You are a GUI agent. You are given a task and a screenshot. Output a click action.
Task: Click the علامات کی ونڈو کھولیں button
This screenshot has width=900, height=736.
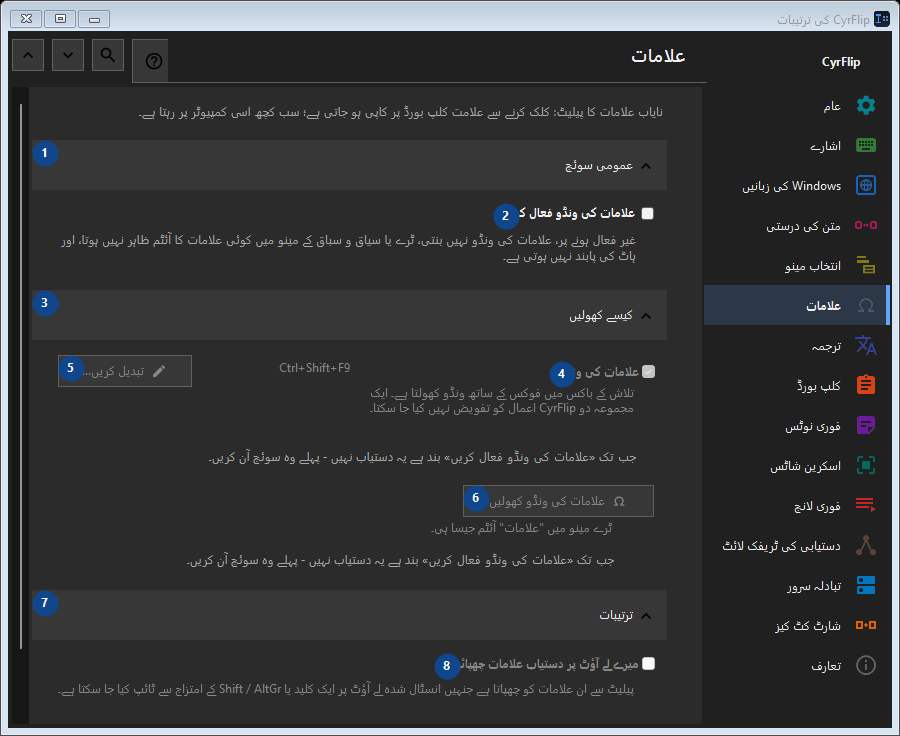(558, 501)
